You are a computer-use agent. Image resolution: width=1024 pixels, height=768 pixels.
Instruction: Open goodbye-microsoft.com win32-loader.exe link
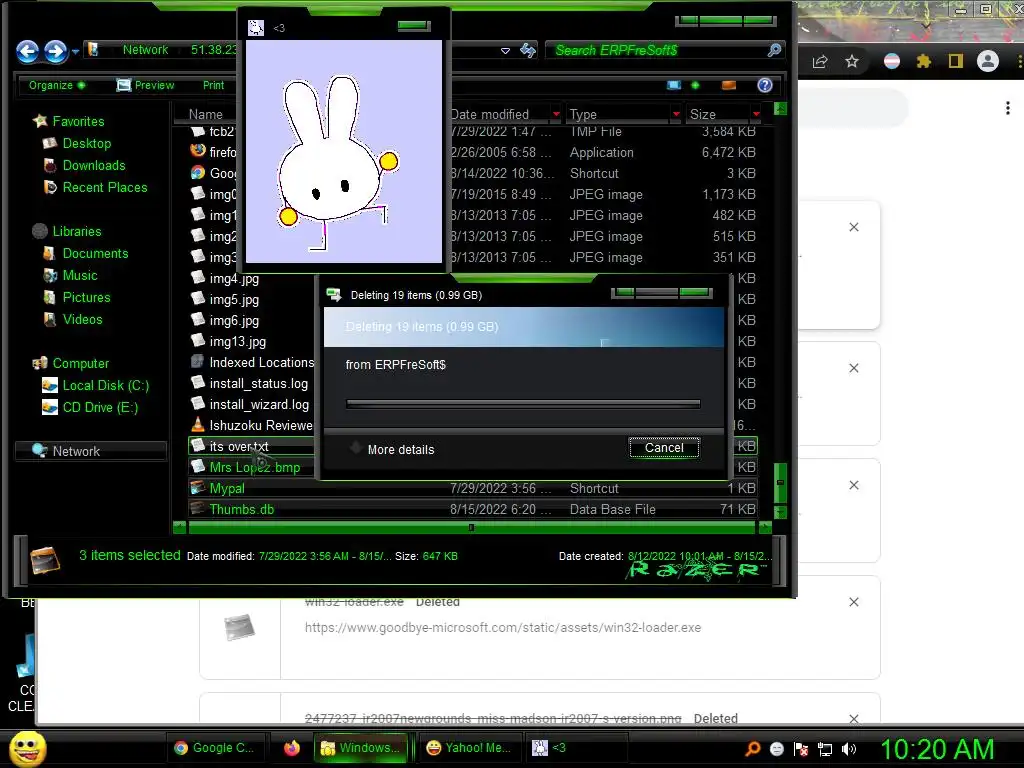point(503,628)
